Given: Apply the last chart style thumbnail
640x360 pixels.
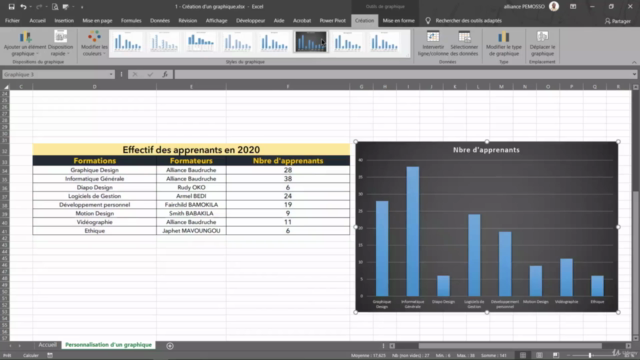Looking at the screenshot, I should [x=384, y=42].
